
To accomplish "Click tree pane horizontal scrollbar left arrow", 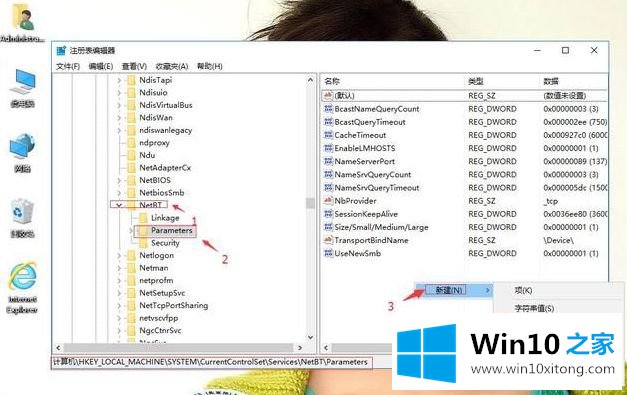I will click(59, 348).
